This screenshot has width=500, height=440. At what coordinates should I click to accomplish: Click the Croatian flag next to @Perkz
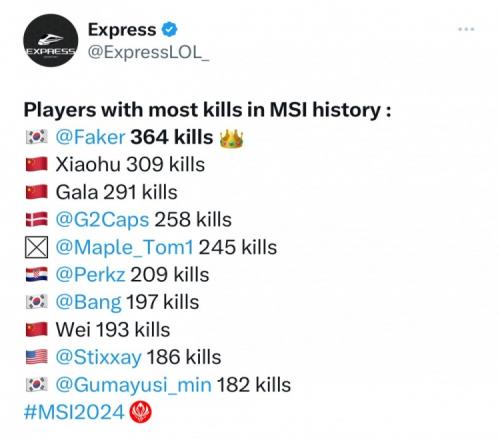[x=37, y=275]
